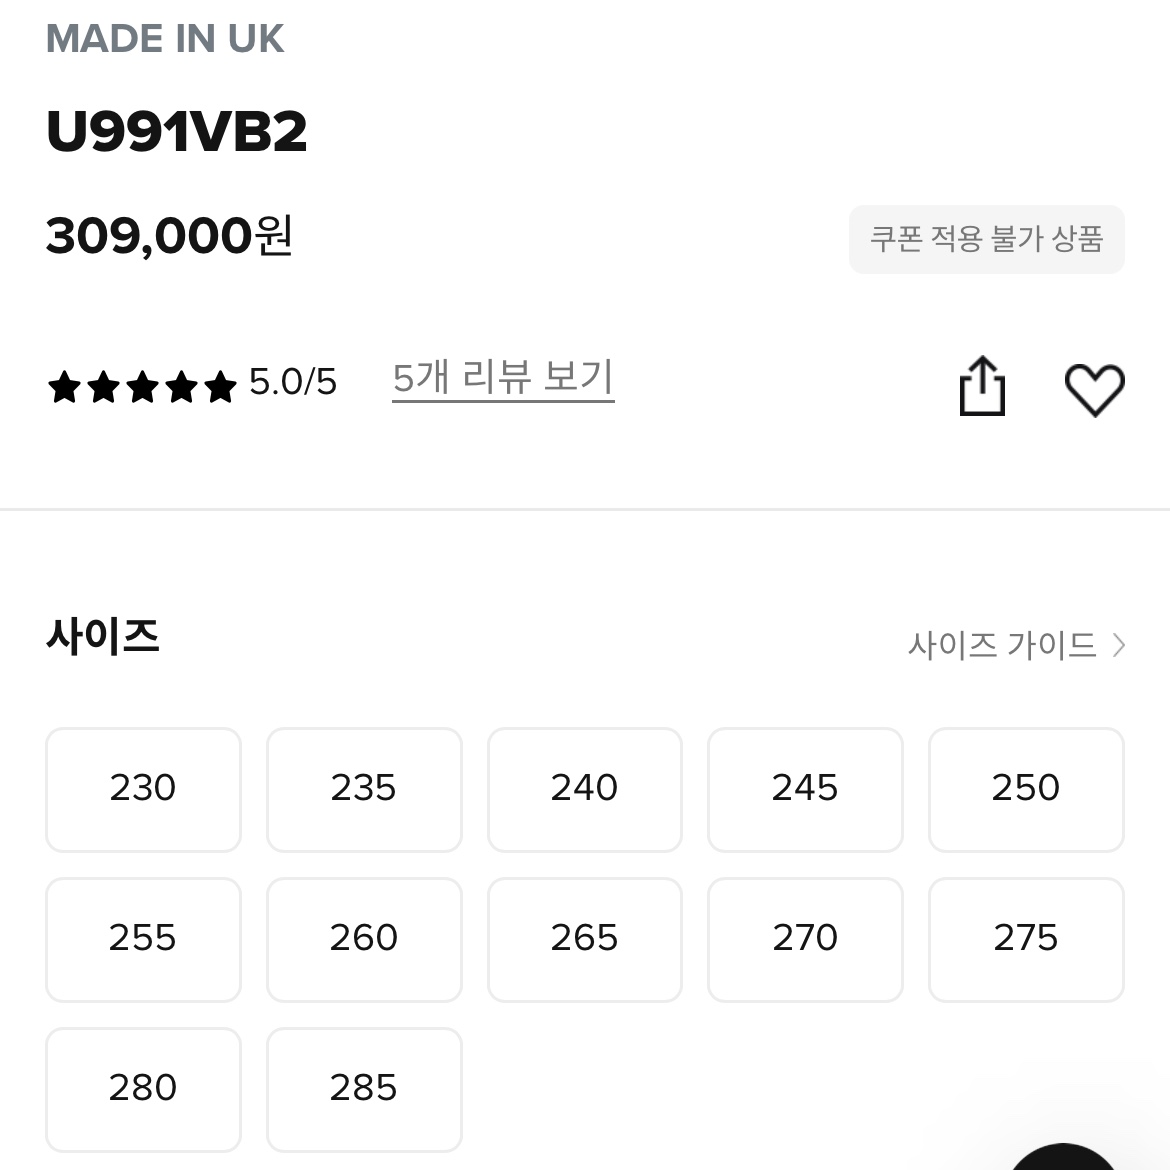The width and height of the screenshot is (1170, 1170).
Task: Tap the 쿠폰 적용 불가 상품 badge
Action: click(986, 240)
